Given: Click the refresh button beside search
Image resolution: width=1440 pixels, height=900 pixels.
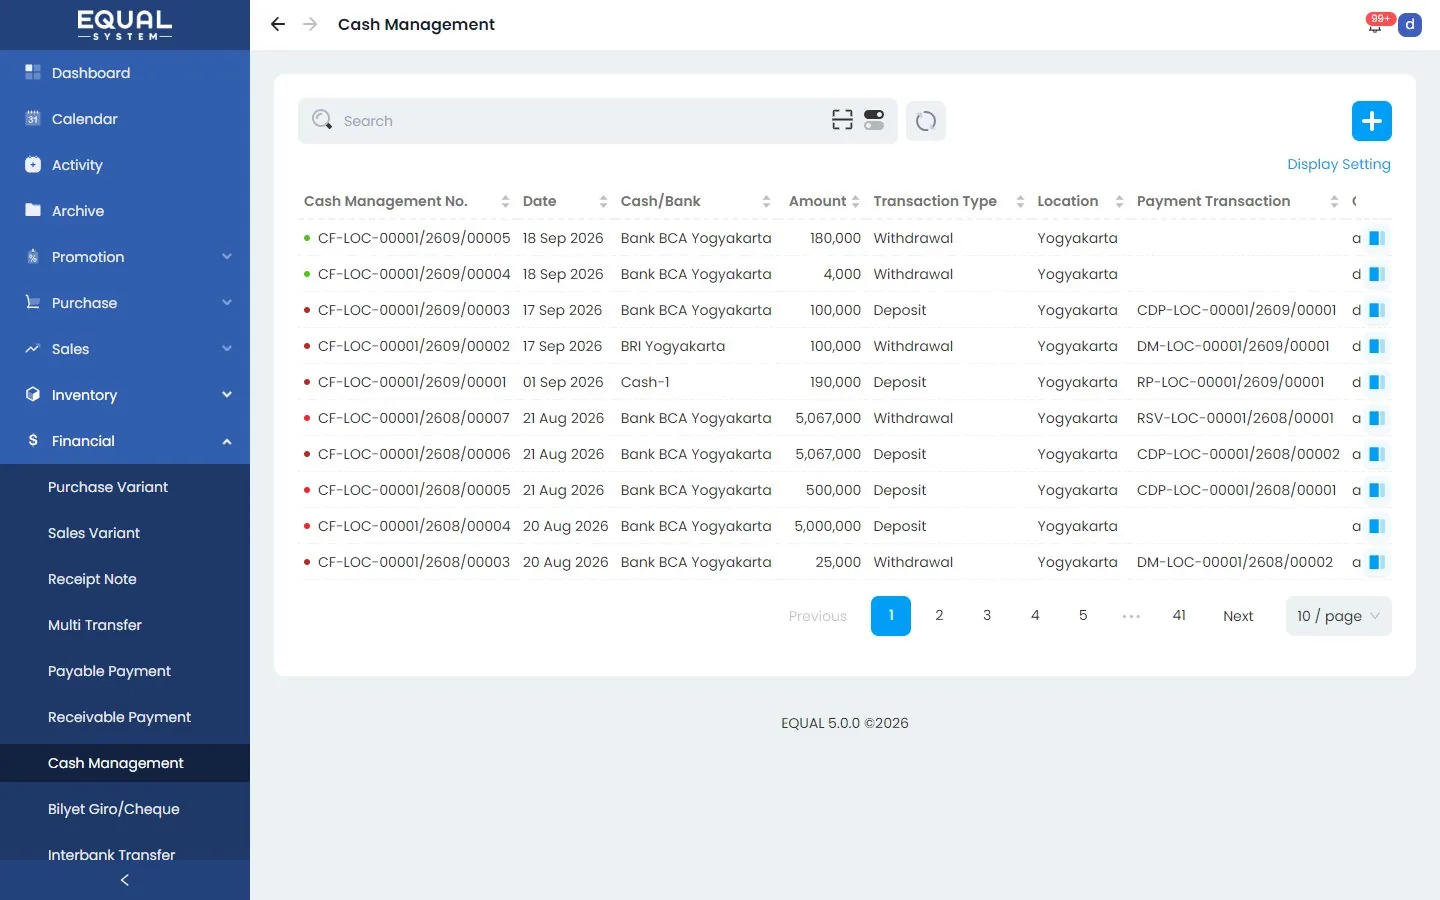Looking at the screenshot, I should pos(926,121).
